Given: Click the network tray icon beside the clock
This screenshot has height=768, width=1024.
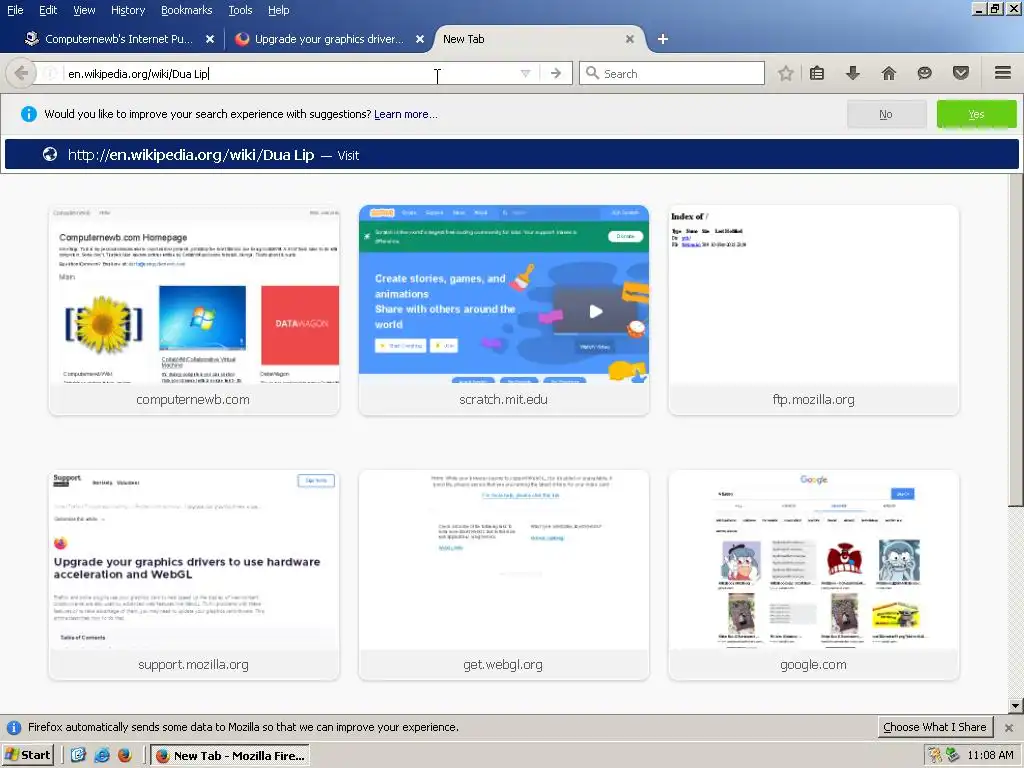Looking at the screenshot, I should (x=953, y=755).
